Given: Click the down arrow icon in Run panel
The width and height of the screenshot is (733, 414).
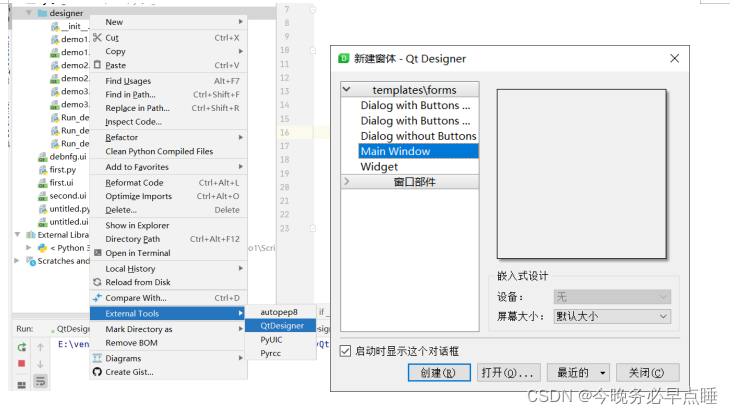Looking at the screenshot, I should click(40, 364).
